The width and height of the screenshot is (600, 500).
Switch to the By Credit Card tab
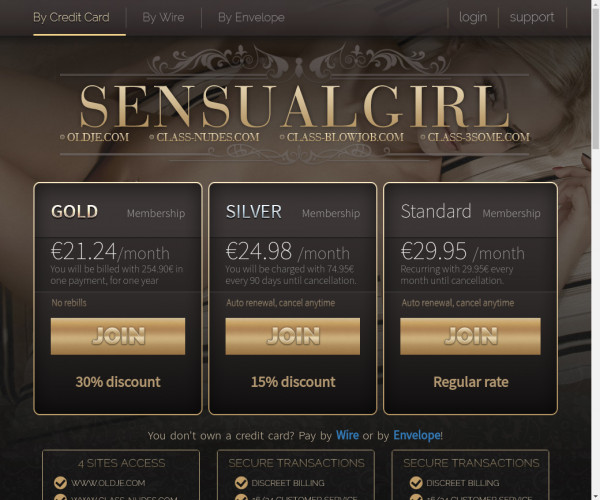pyautogui.click(x=71, y=18)
